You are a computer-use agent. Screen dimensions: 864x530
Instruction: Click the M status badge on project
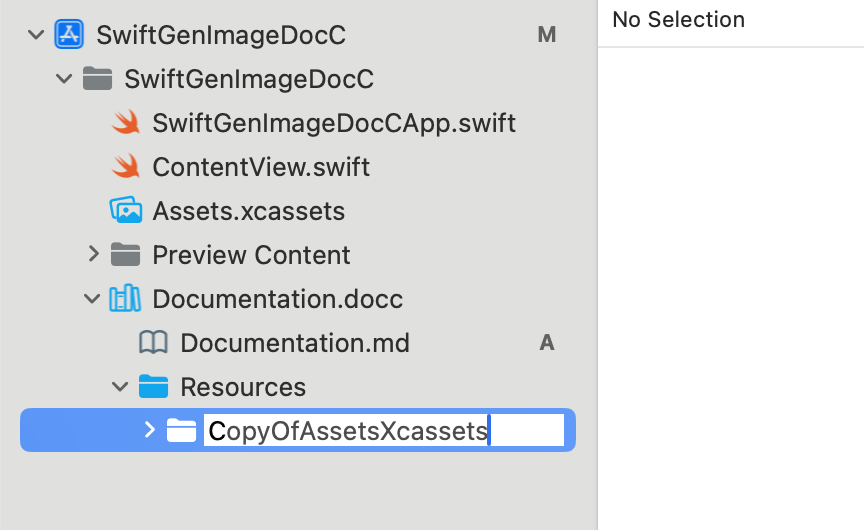(x=546, y=35)
